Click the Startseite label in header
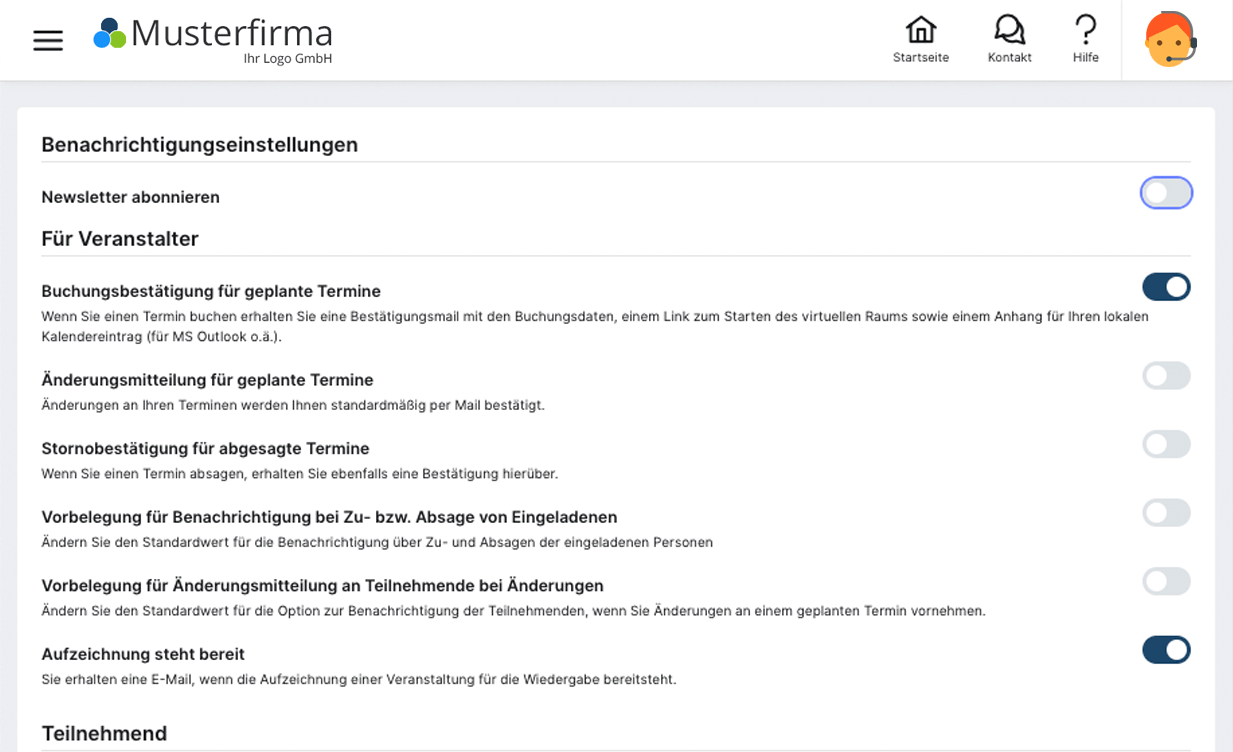The width and height of the screenshot is (1233, 752). [920, 58]
